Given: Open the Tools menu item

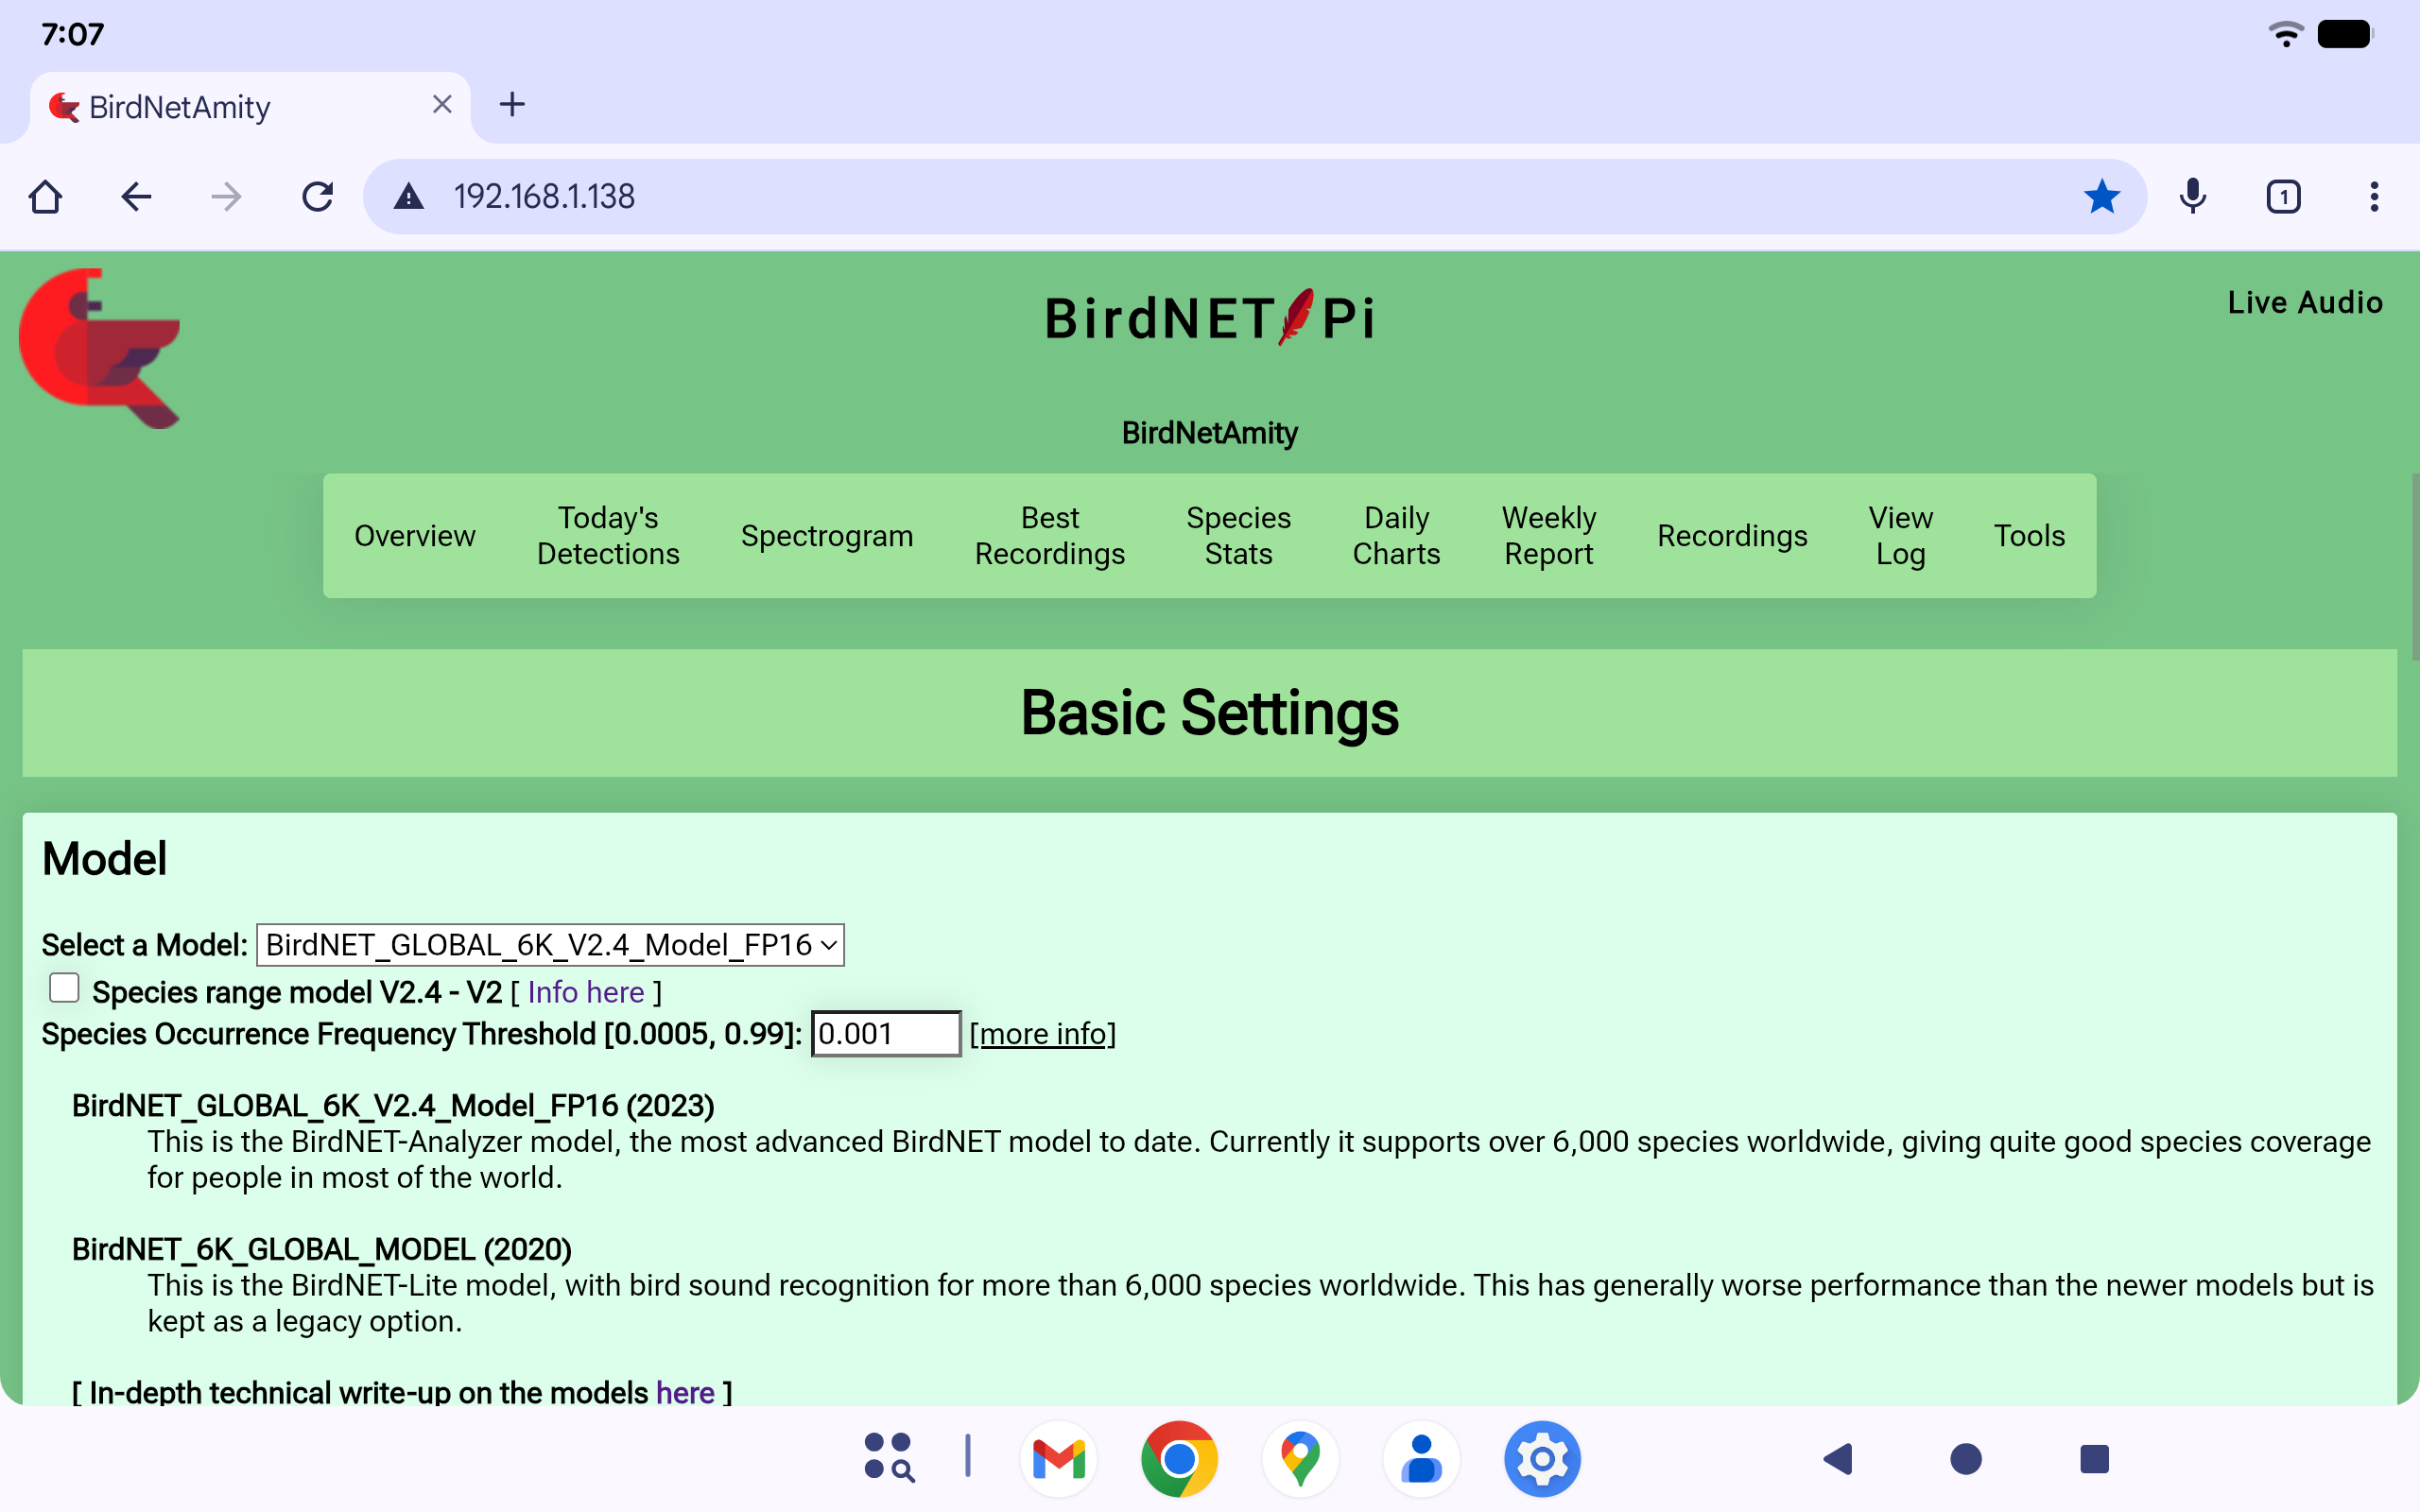Looking at the screenshot, I should [2029, 536].
